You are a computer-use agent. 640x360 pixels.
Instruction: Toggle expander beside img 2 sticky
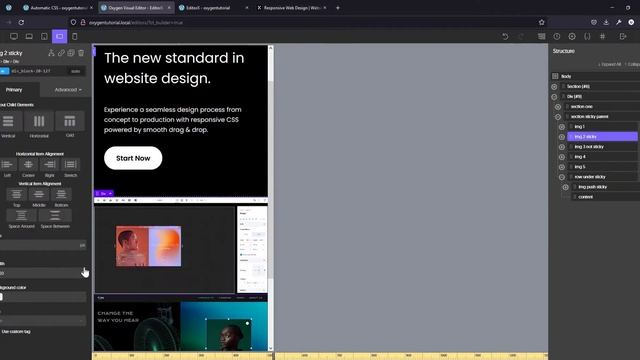562,137
